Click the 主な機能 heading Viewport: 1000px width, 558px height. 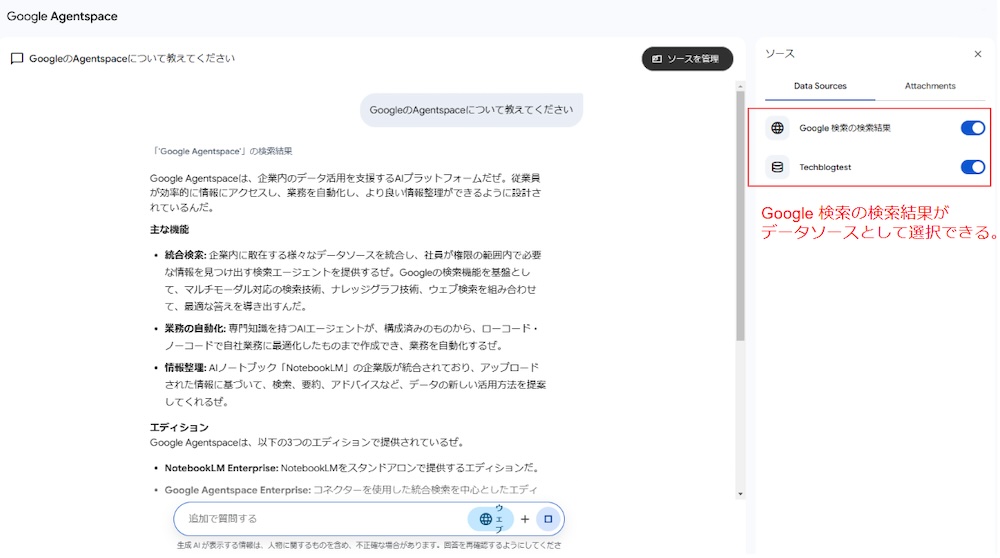[x=169, y=230]
